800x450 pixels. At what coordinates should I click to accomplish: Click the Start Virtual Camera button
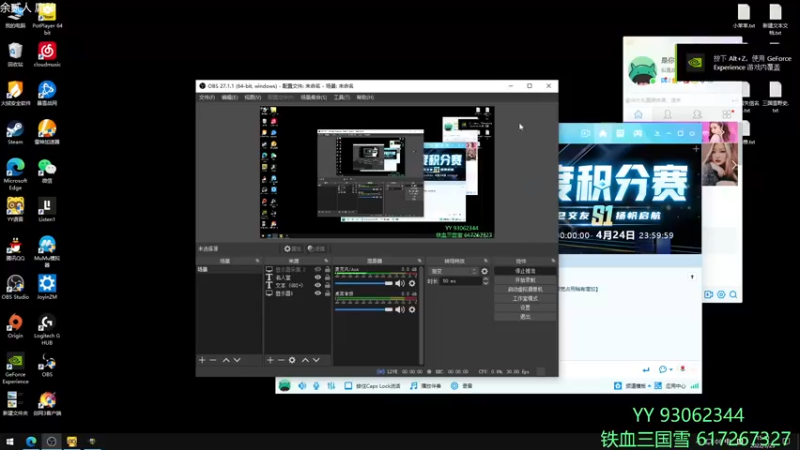(x=525, y=289)
